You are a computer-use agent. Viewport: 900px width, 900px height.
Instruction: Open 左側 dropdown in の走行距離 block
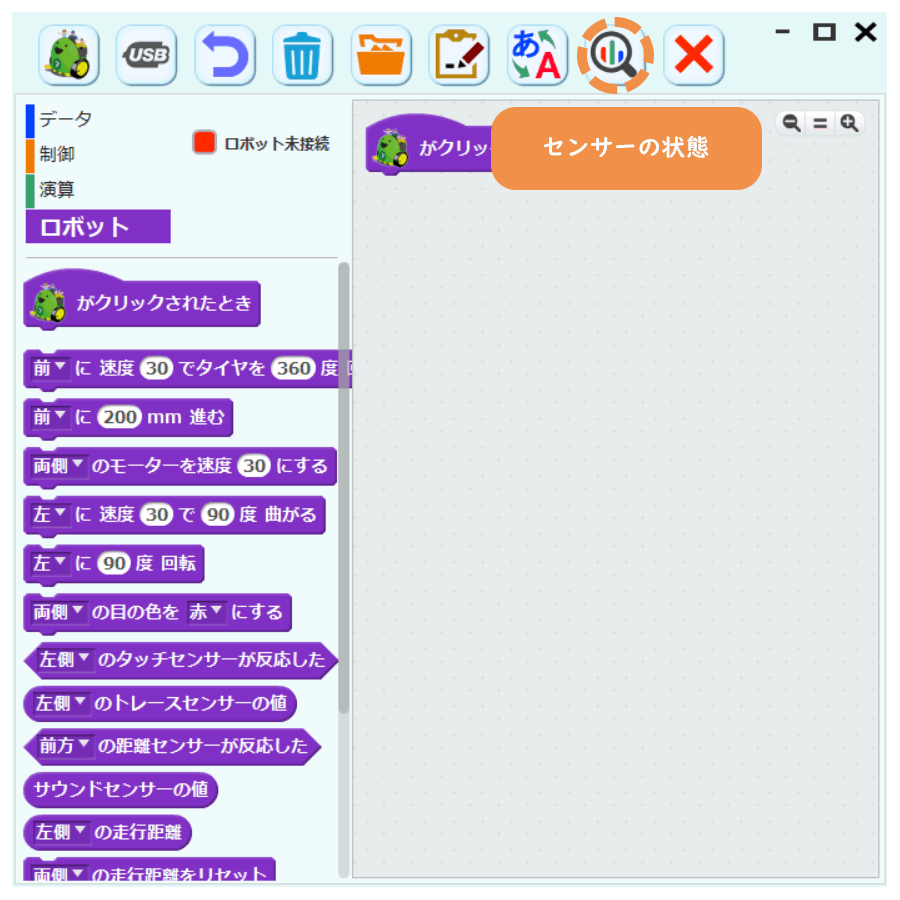coord(61,832)
